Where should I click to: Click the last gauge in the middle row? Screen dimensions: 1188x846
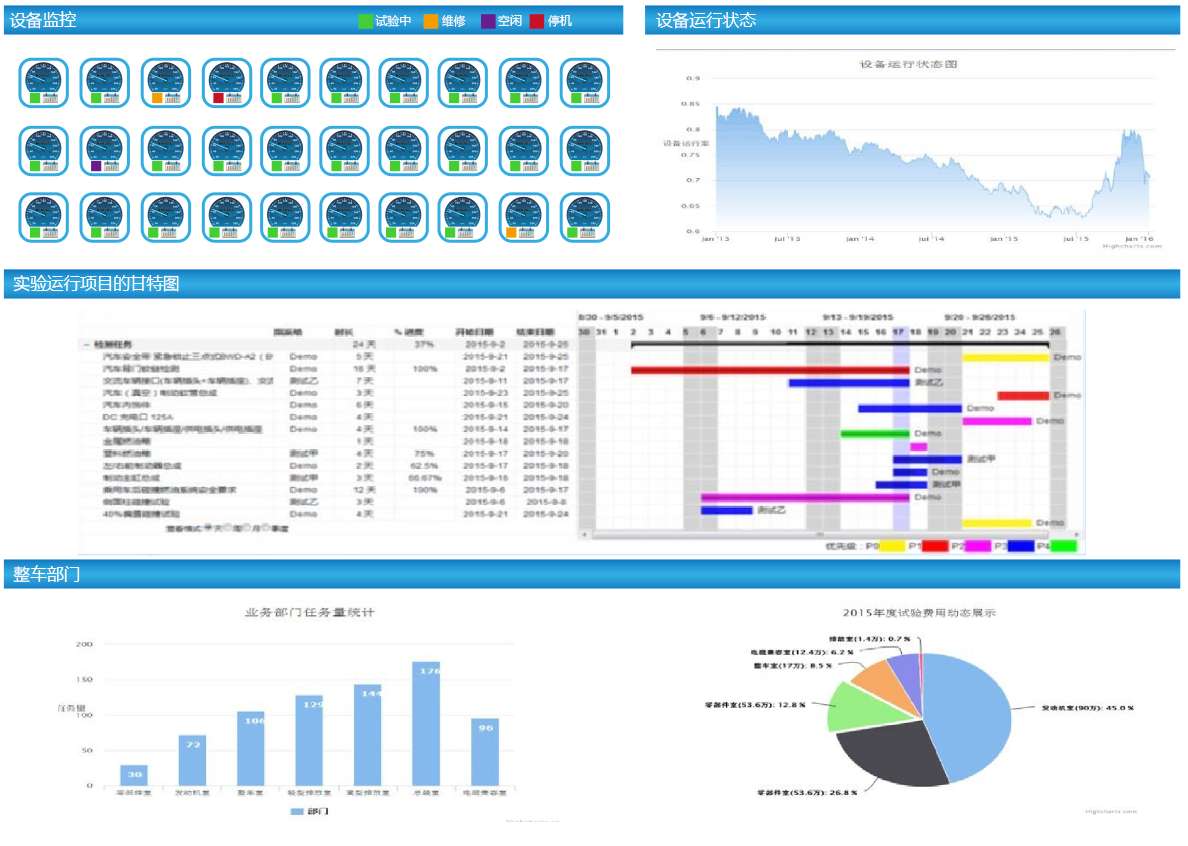coord(584,151)
